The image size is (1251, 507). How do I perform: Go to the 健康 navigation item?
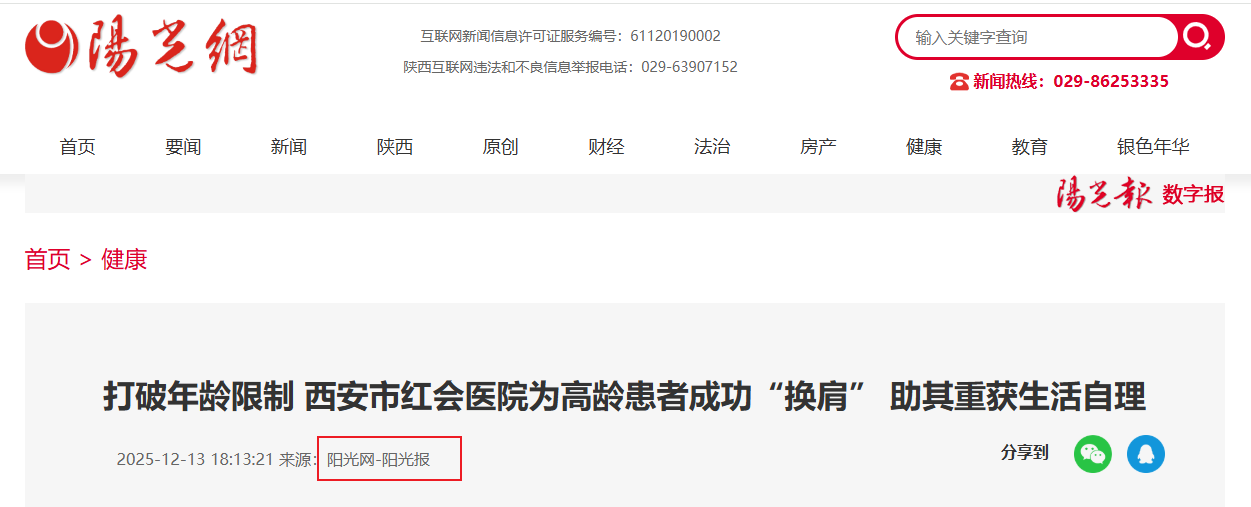[924, 147]
